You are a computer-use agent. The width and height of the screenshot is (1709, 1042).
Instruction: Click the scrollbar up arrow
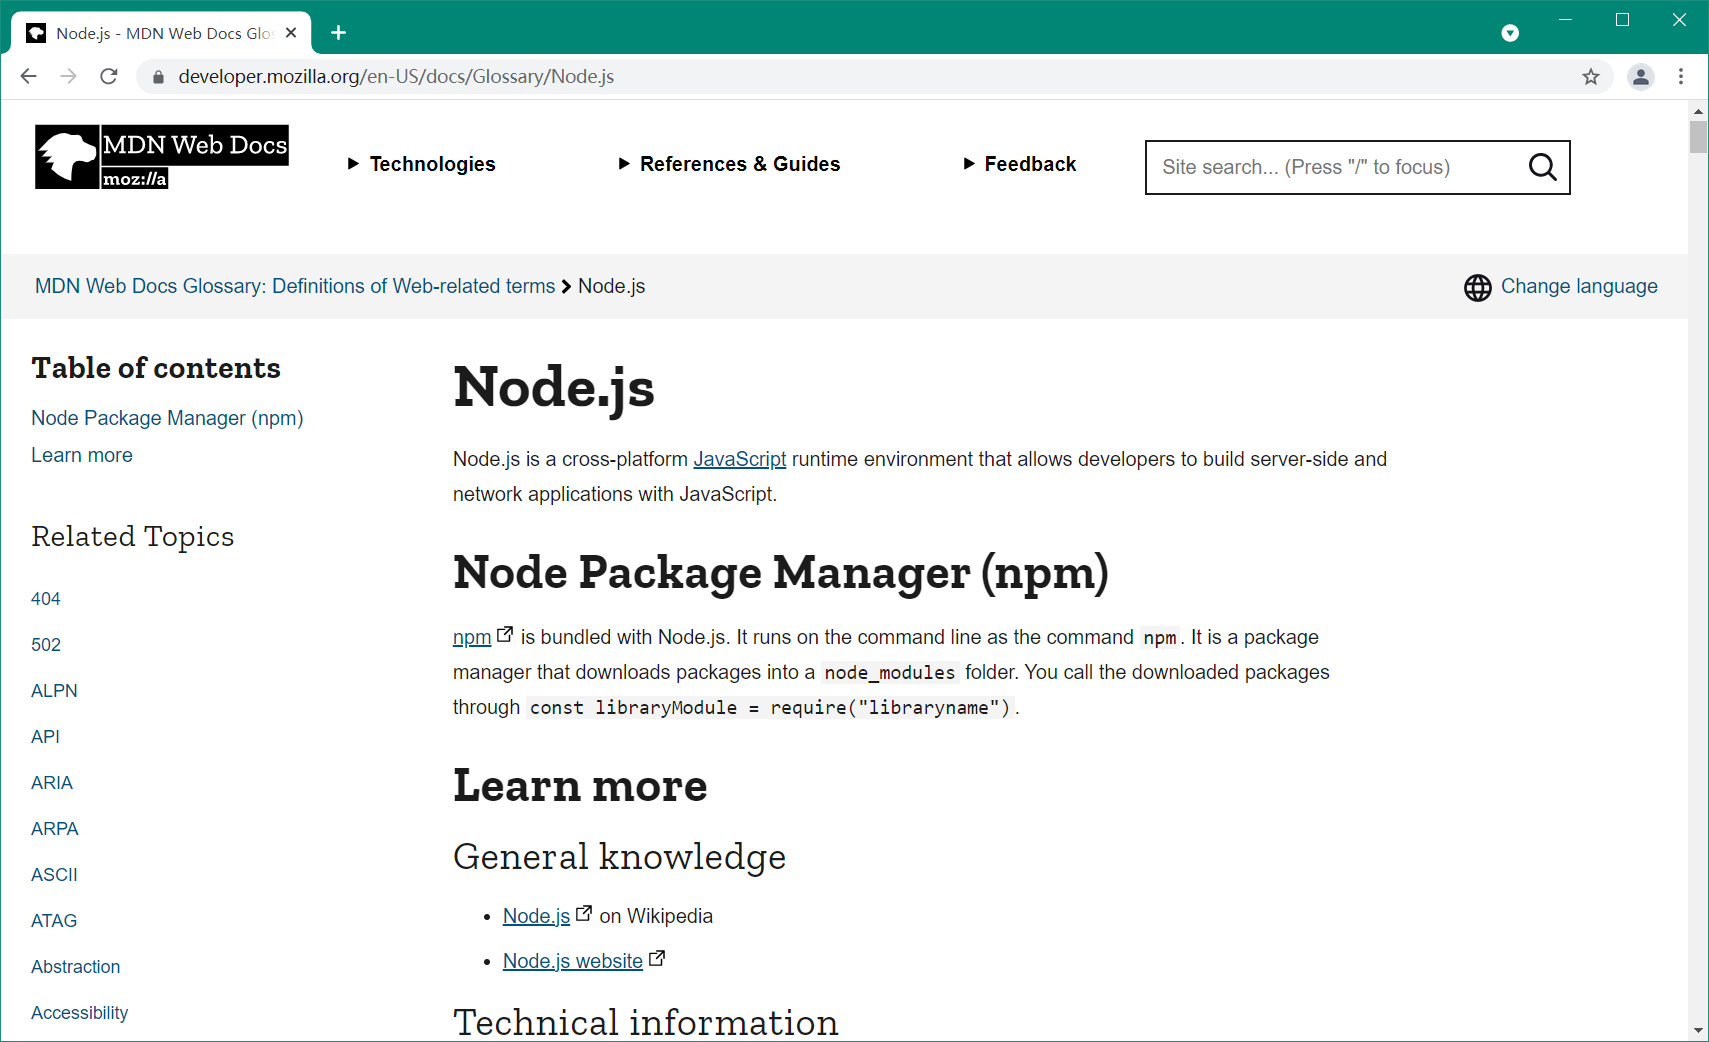(1698, 111)
